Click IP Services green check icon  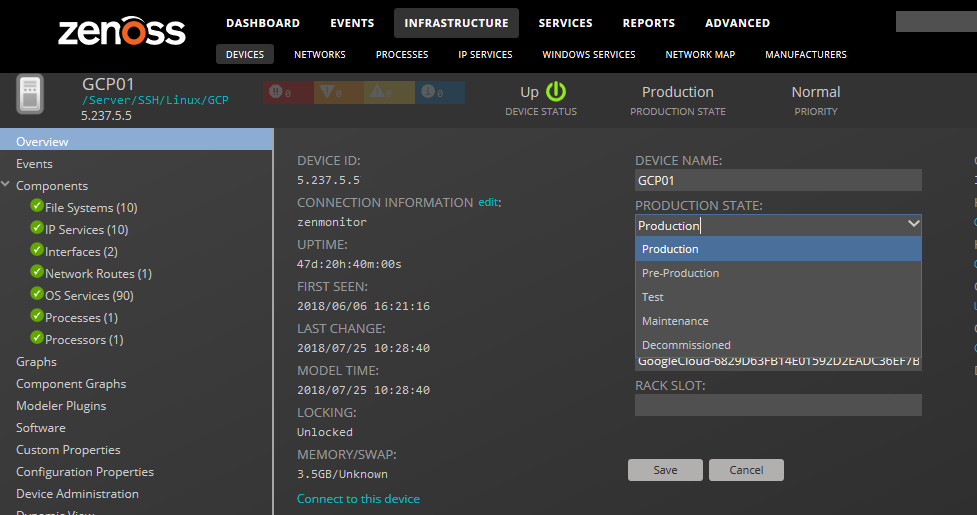(37, 227)
